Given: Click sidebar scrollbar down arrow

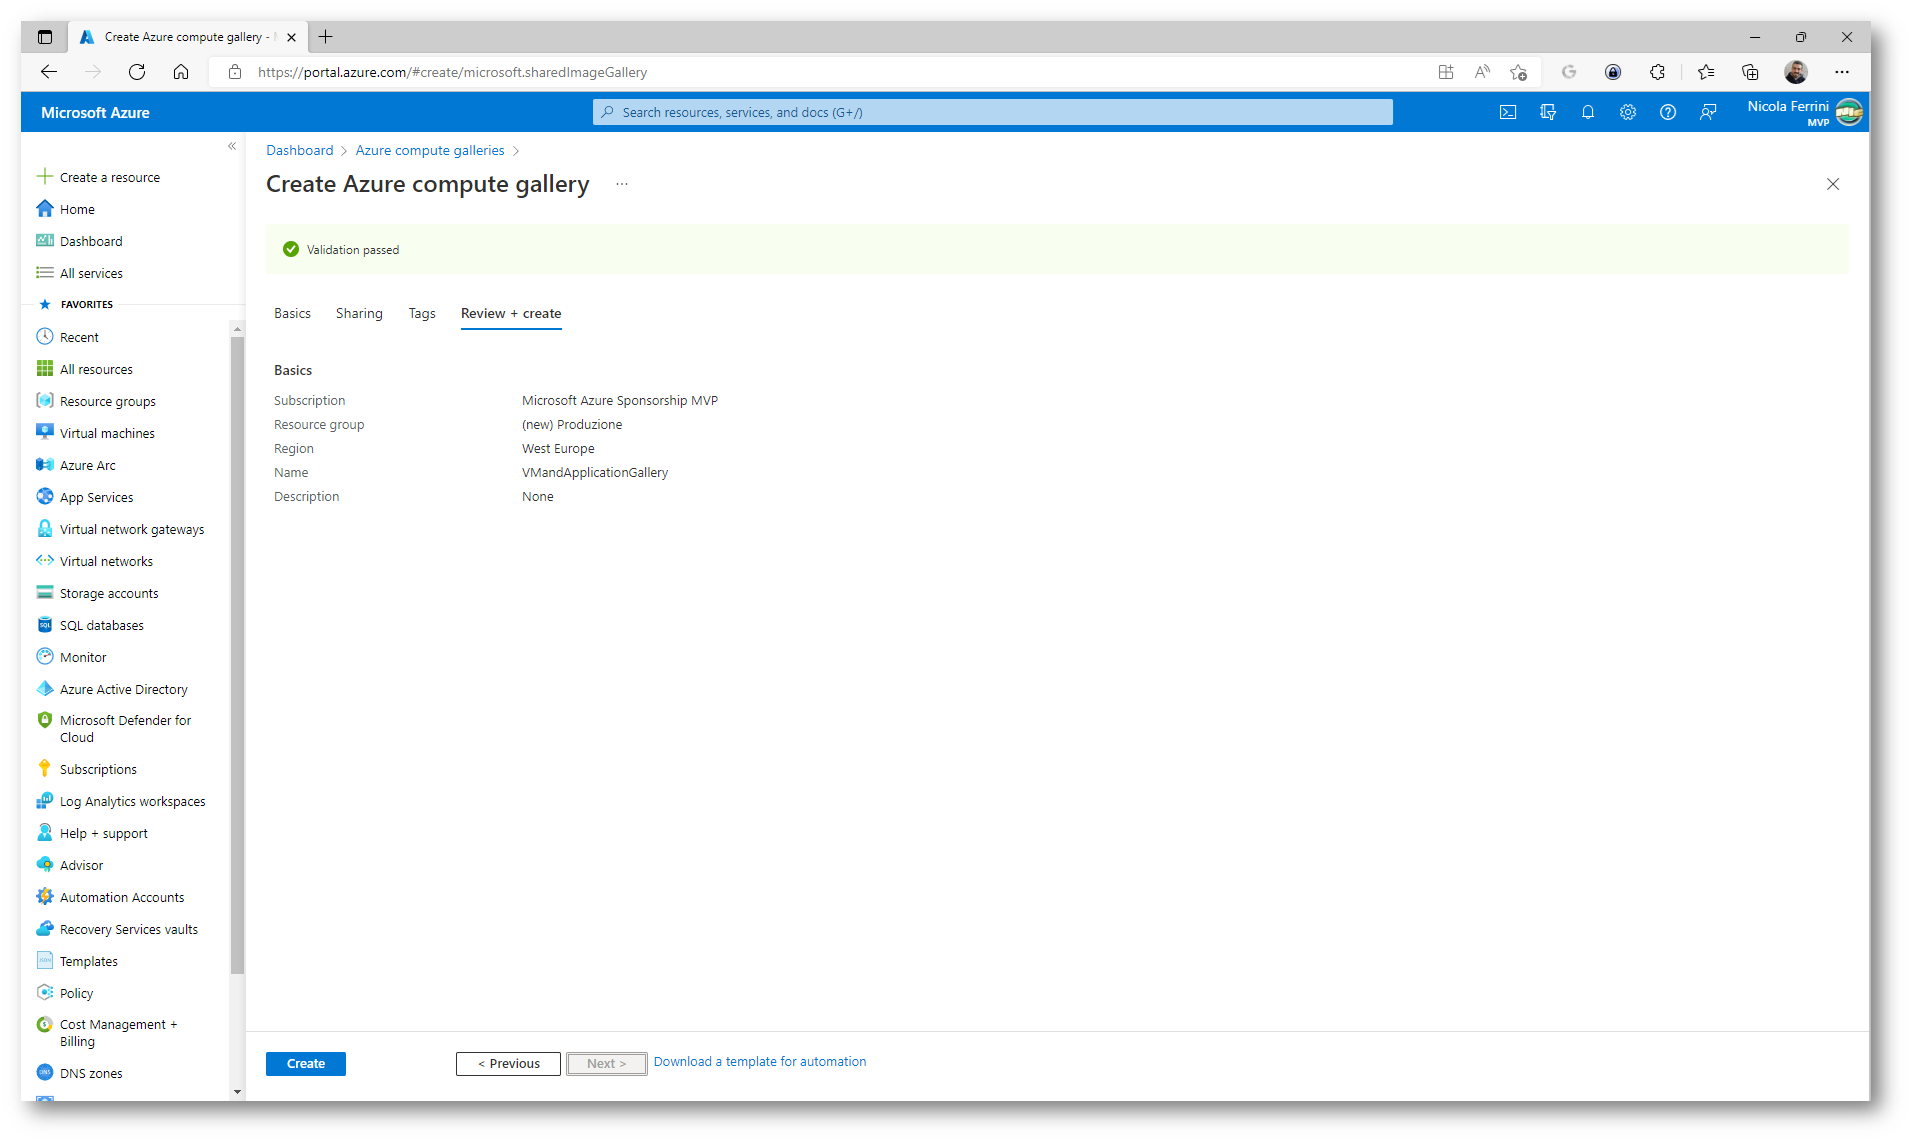Looking at the screenshot, I should (237, 1091).
